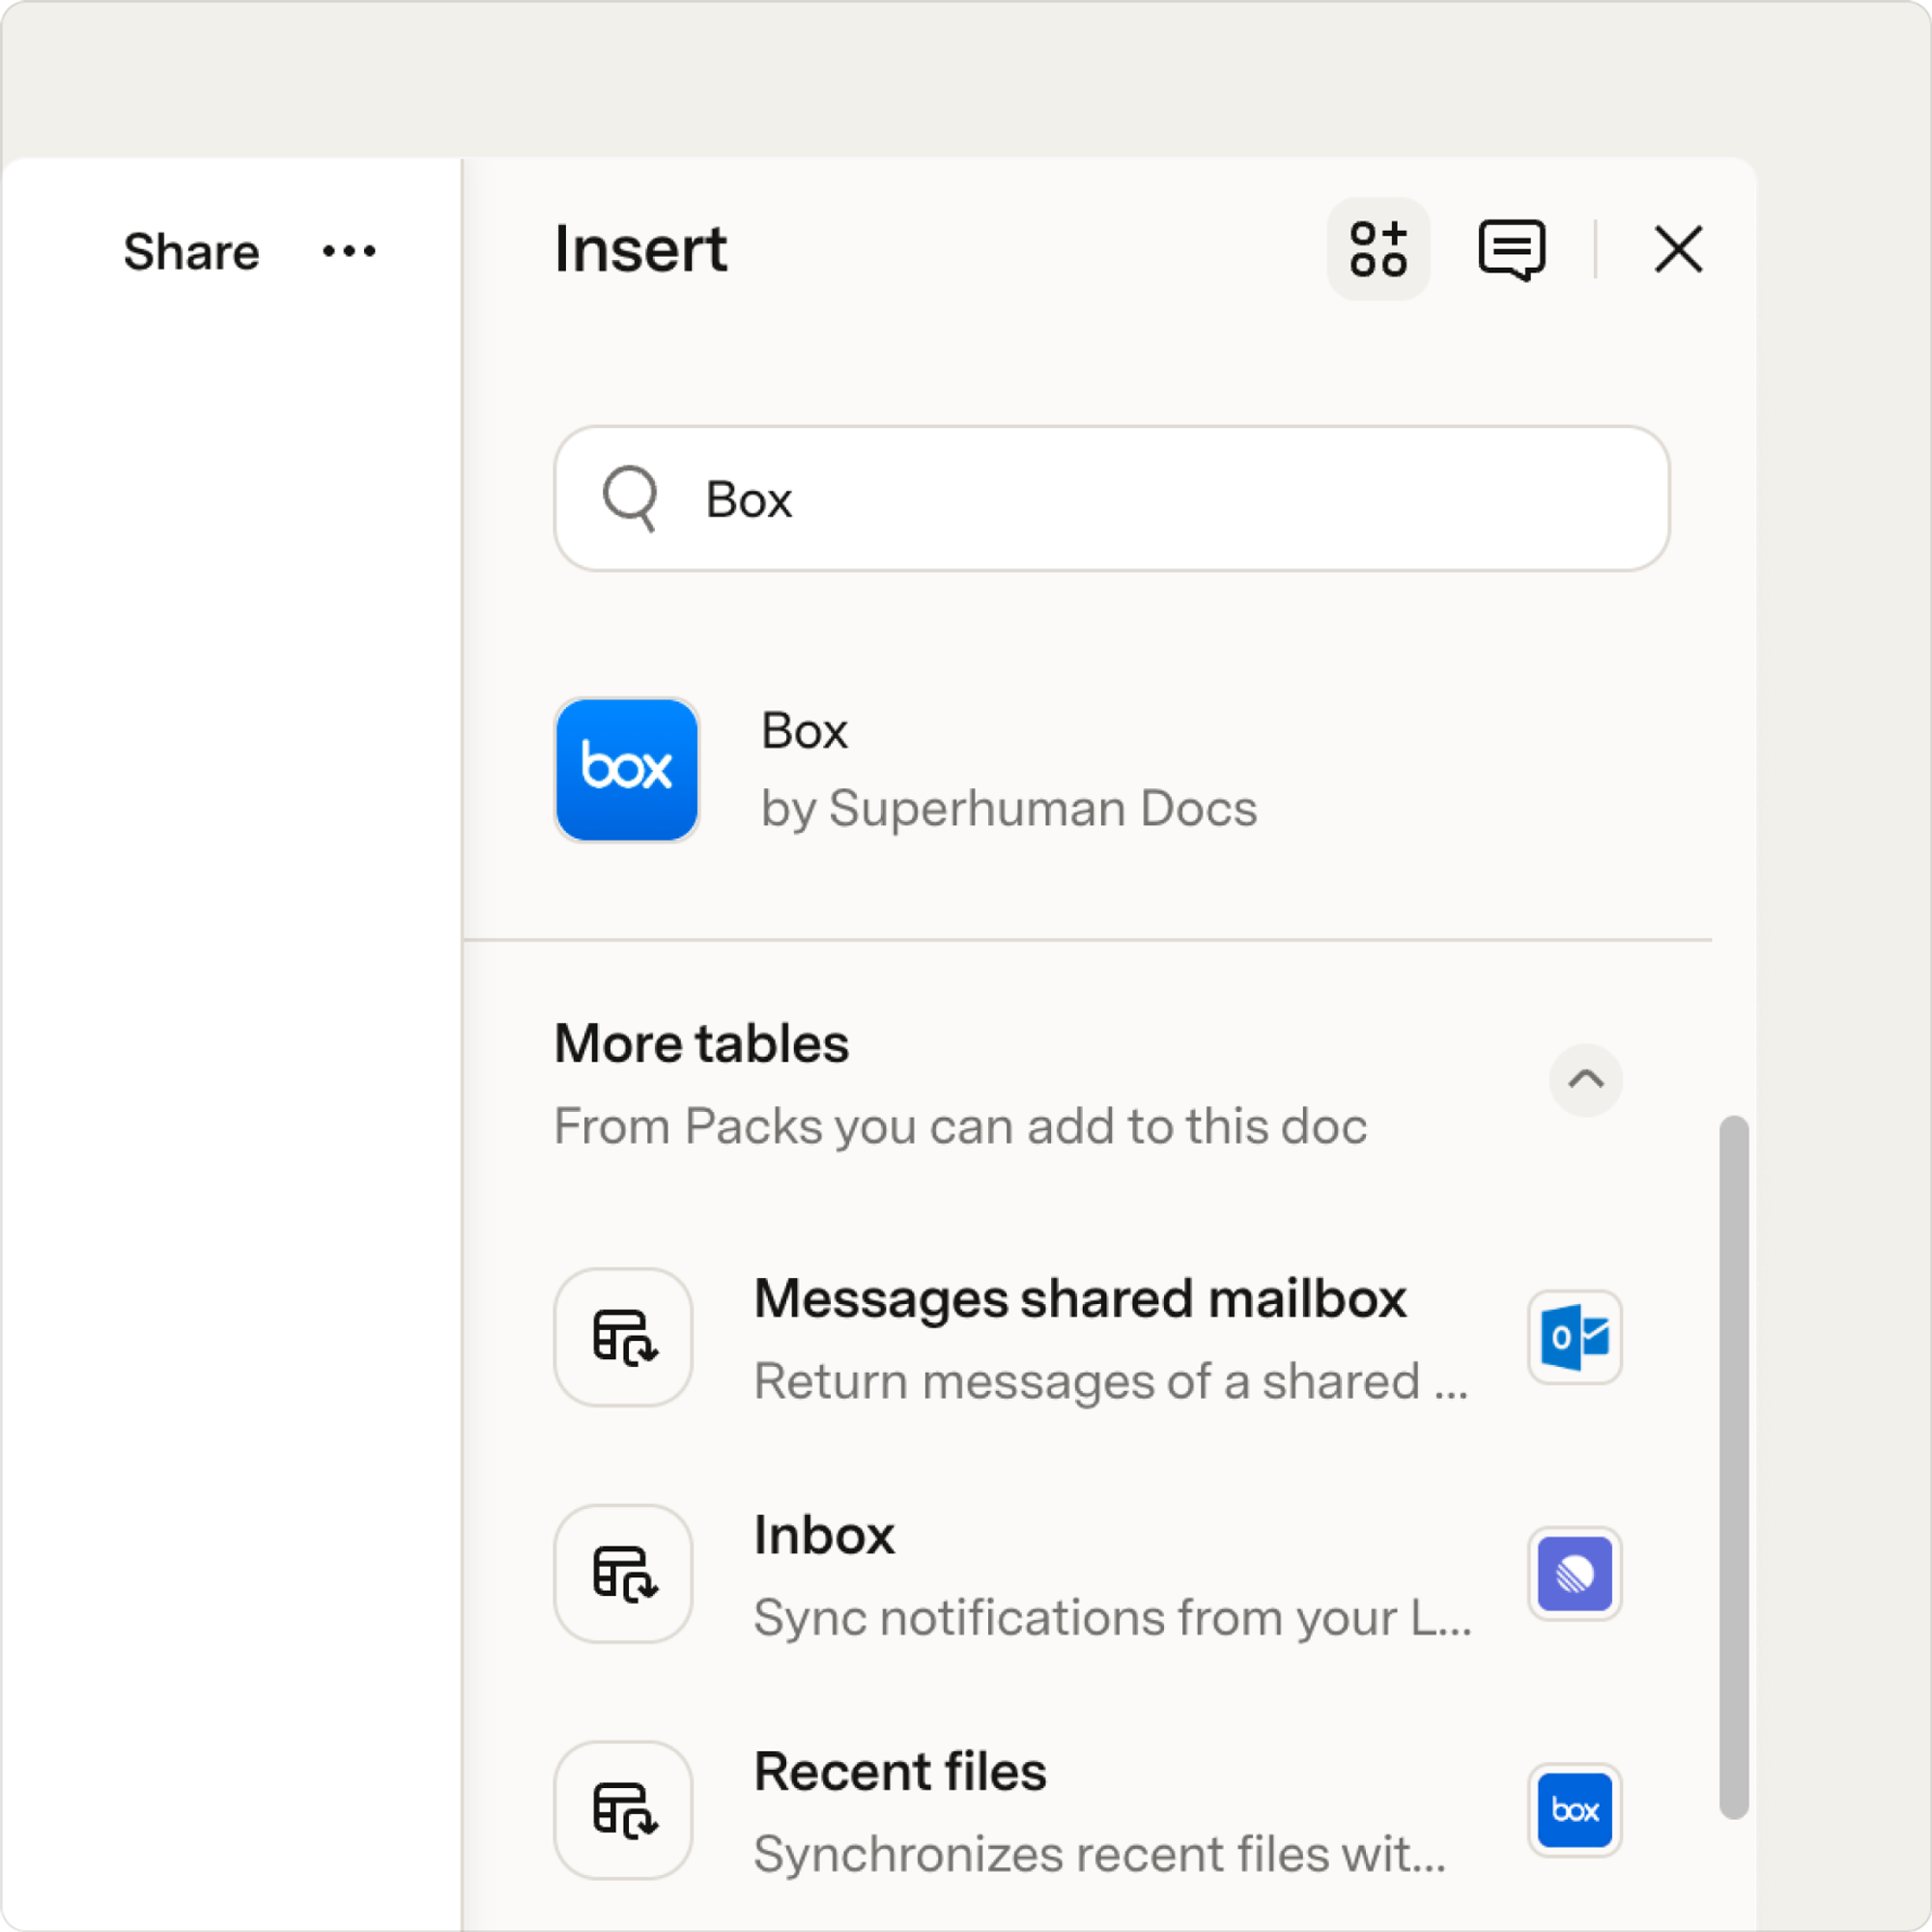Open the Insert building blocks icon
Image resolution: width=1932 pixels, height=1932 pixels.
pos(1378,249)
